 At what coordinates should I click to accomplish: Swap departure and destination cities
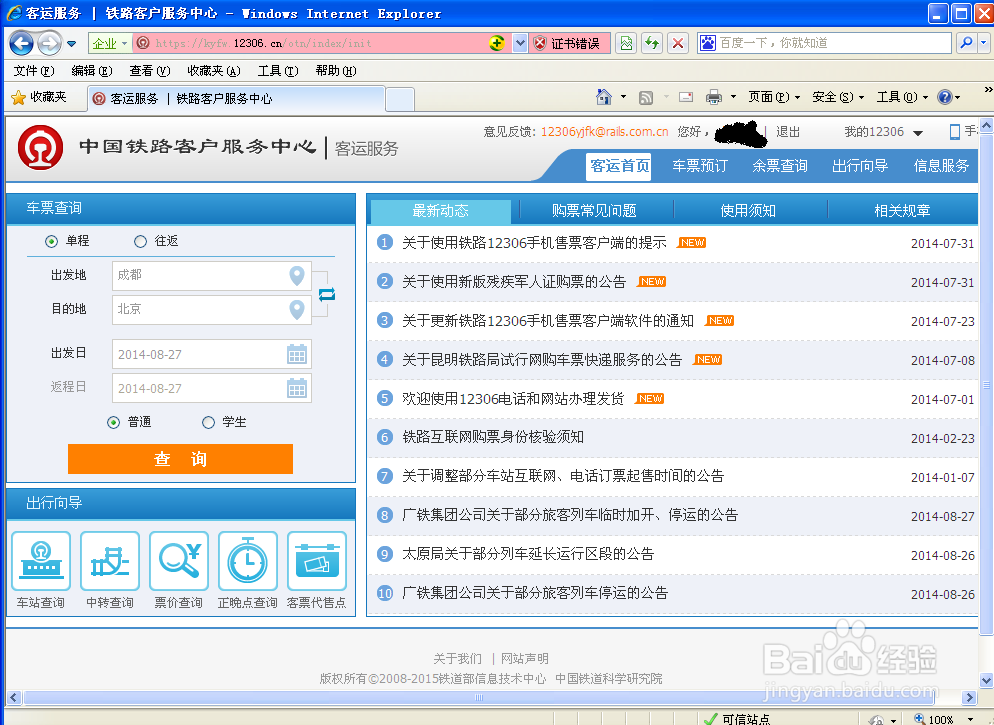pyautogui.click(x=328, y=295)
